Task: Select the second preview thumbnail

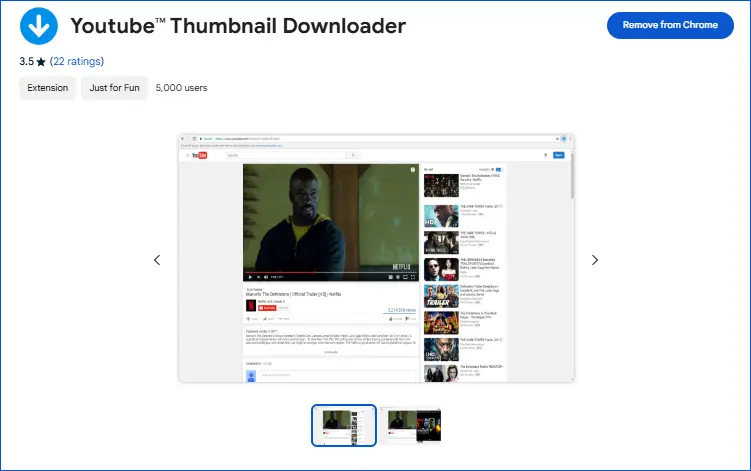Action: point(410,425)
